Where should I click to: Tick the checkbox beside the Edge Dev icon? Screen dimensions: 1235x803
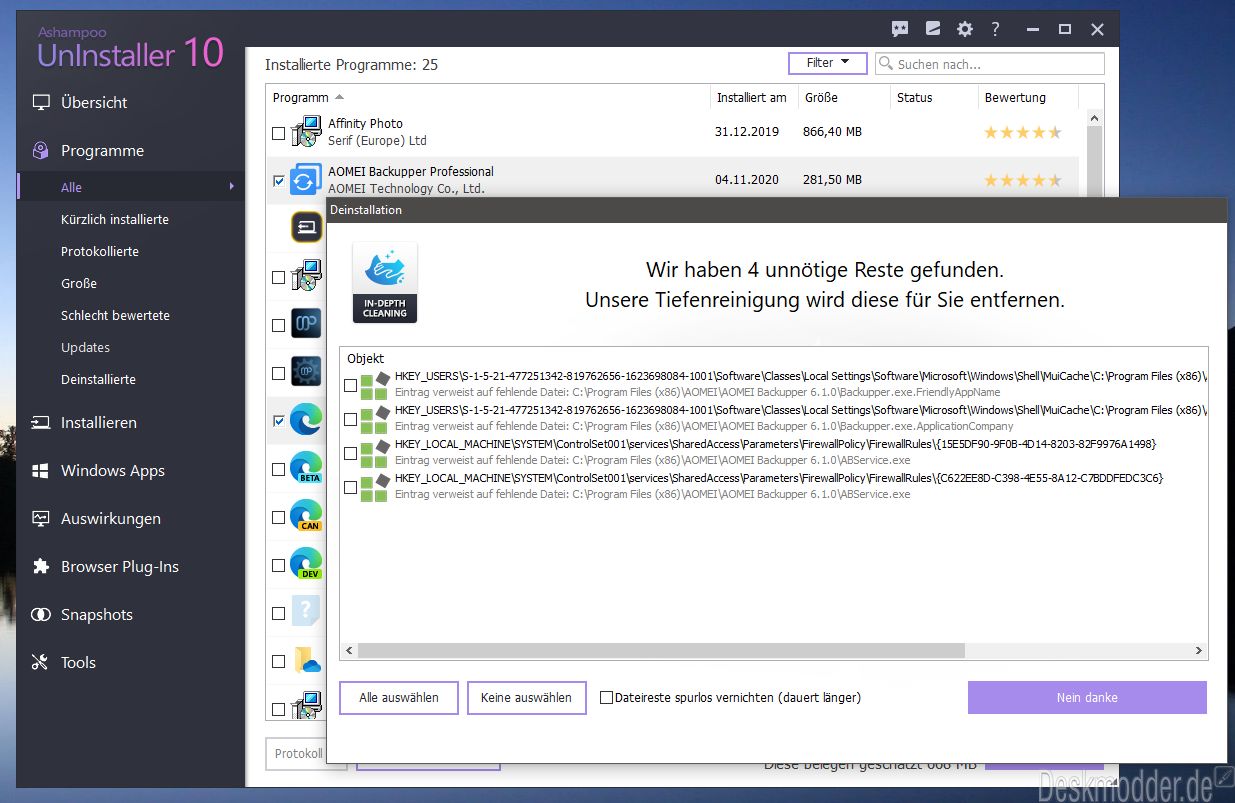coord(278,565)
